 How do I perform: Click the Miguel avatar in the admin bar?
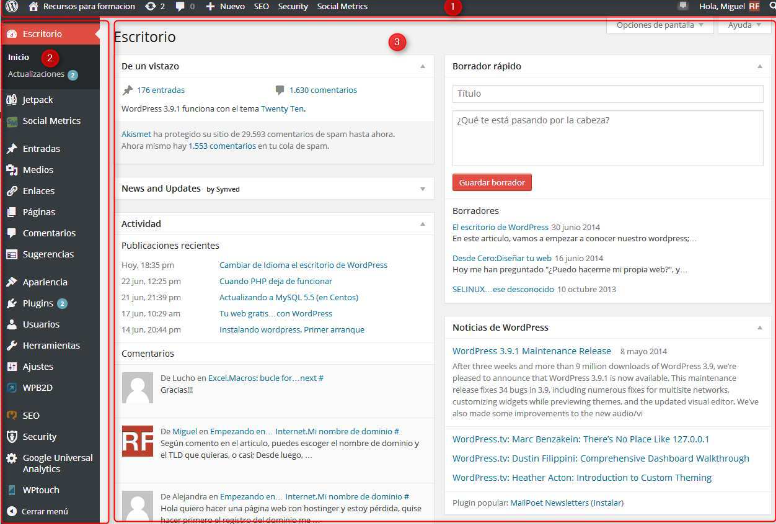(x=754, y=6)
